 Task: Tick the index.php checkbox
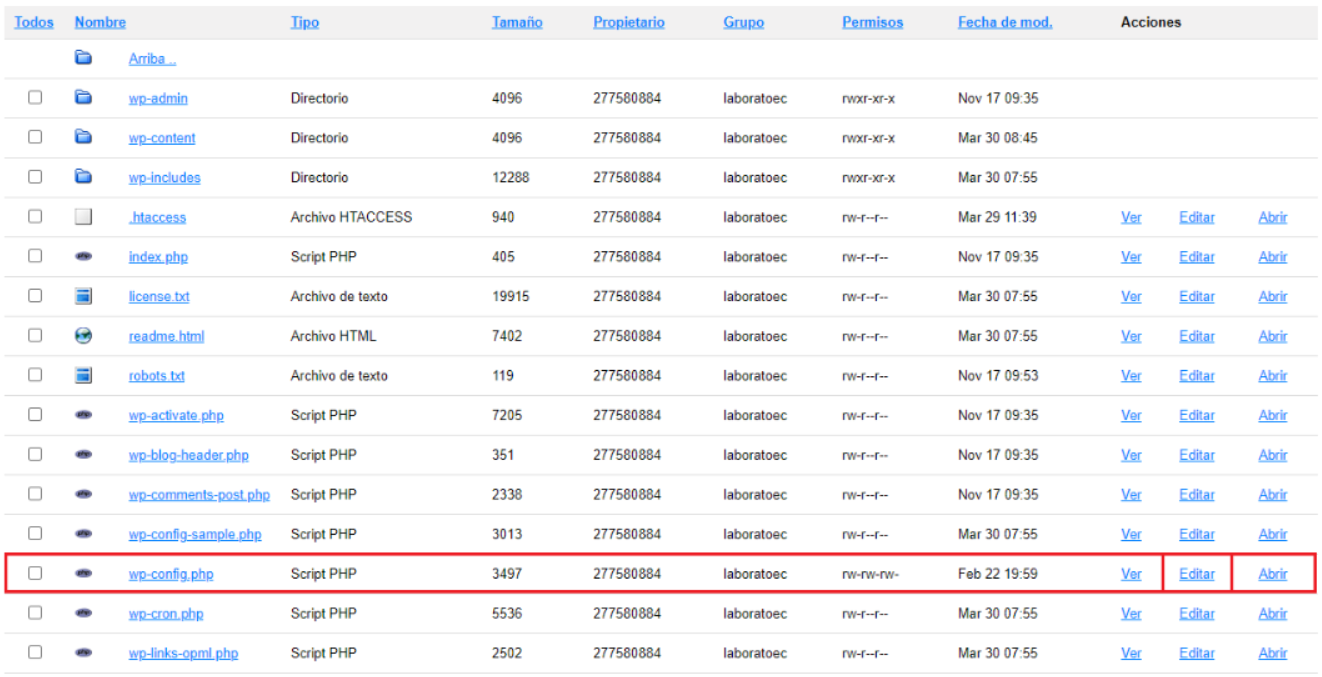[35, 256]
